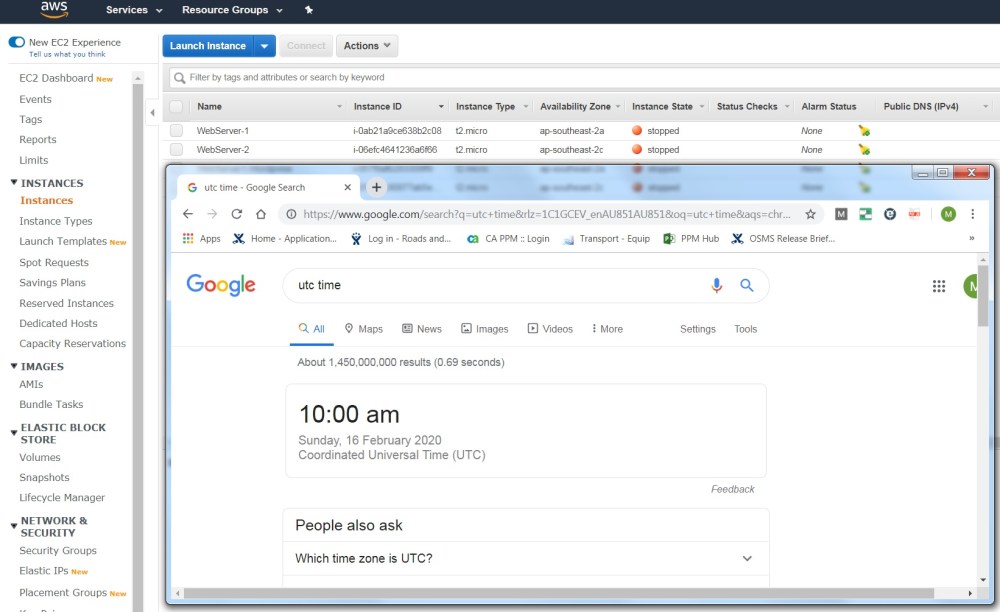Click the instance filter search field
This screenshot has width=1000, height=612.
[580, 77]
